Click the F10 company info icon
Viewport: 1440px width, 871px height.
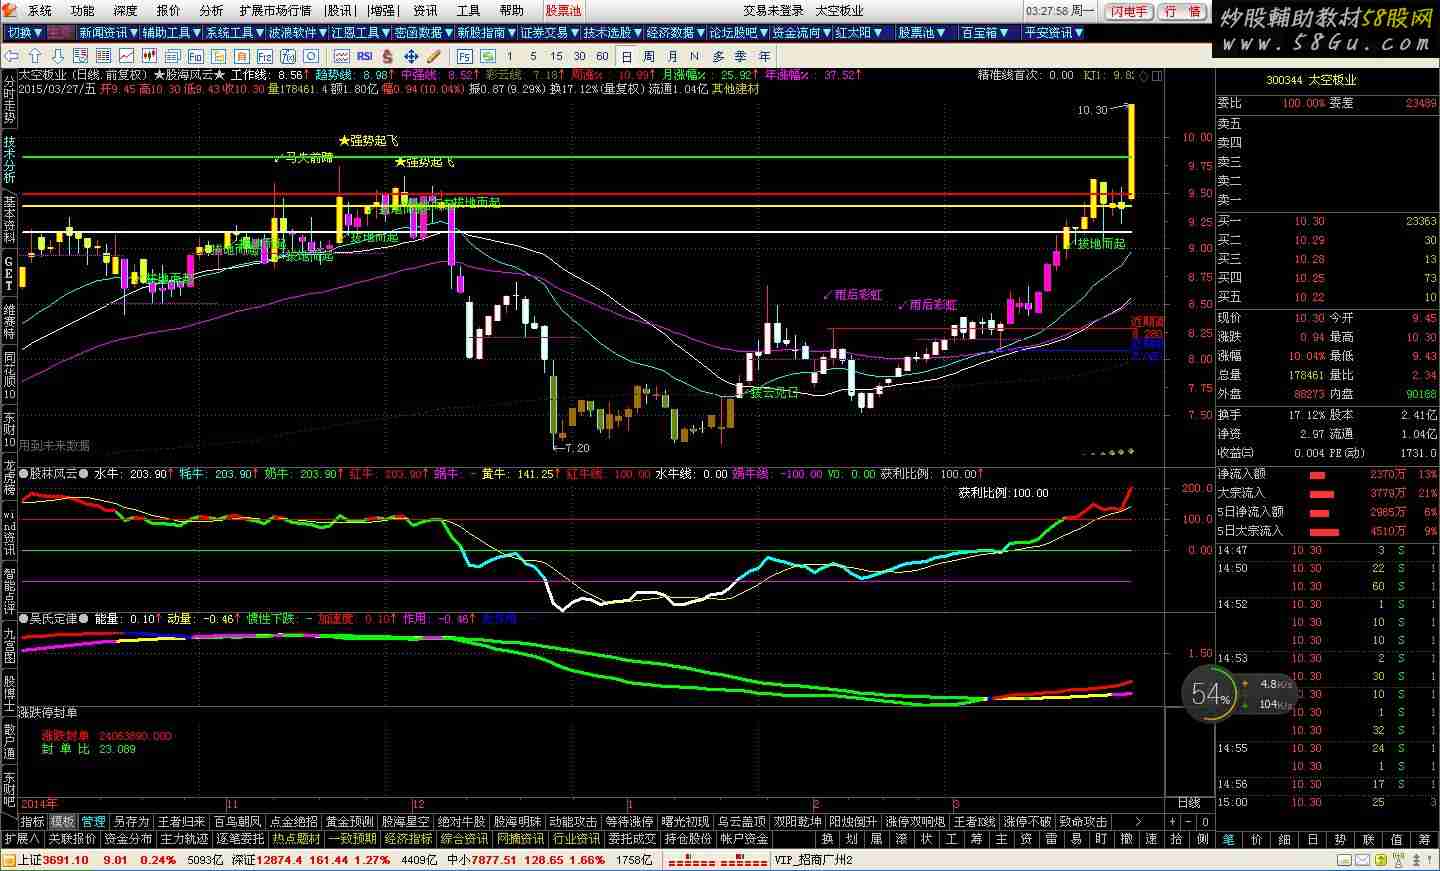196,56
